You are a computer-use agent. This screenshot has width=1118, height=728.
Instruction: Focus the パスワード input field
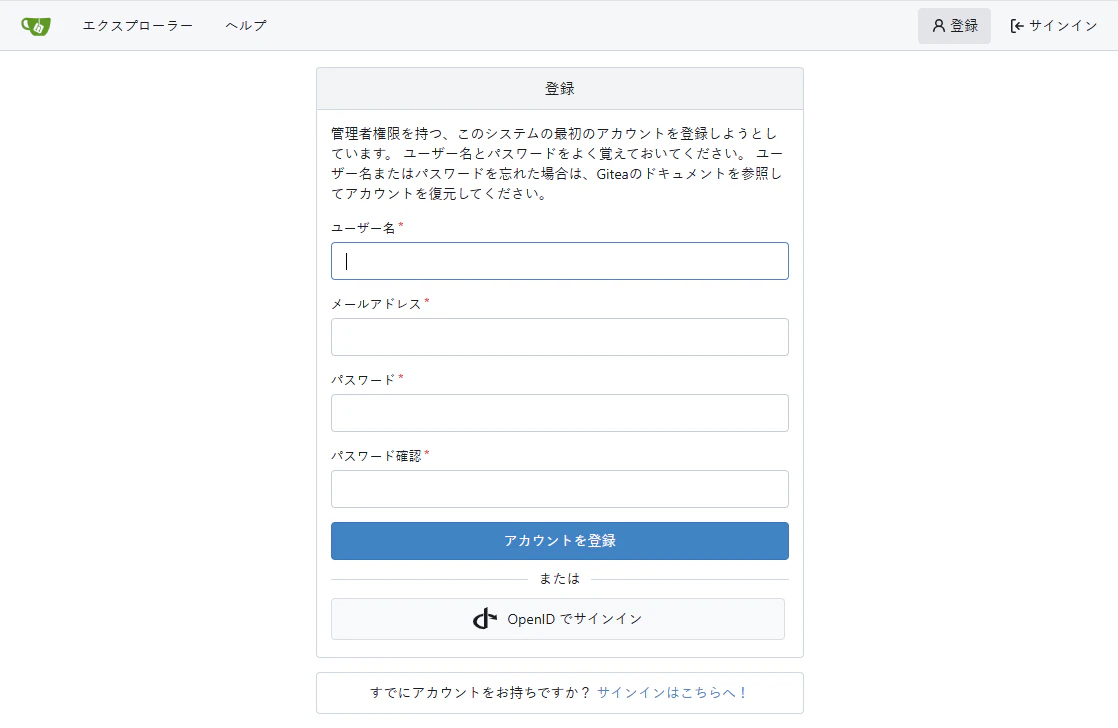pos(560,413)
